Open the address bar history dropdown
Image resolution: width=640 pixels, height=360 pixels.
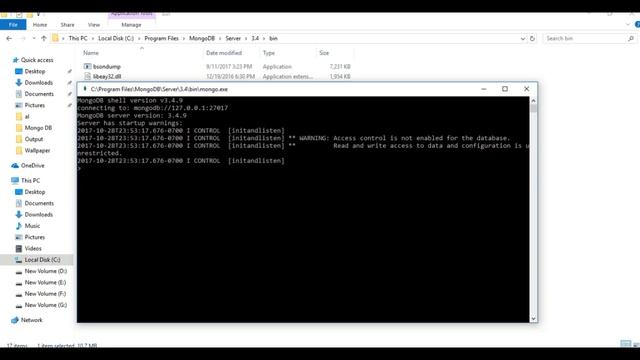(x=523, y=38)
